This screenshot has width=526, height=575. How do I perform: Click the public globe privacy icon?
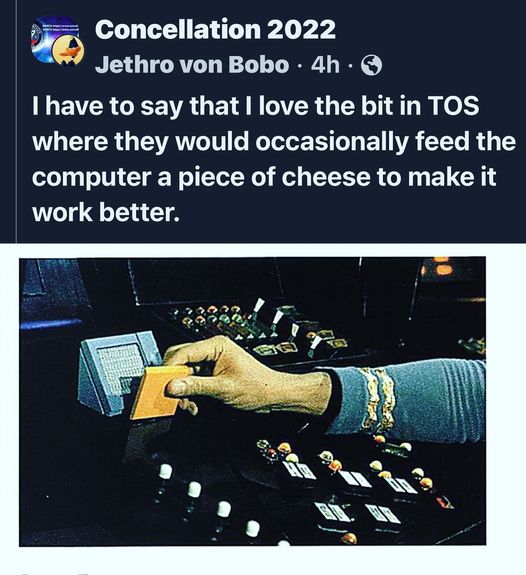[372, 65]
